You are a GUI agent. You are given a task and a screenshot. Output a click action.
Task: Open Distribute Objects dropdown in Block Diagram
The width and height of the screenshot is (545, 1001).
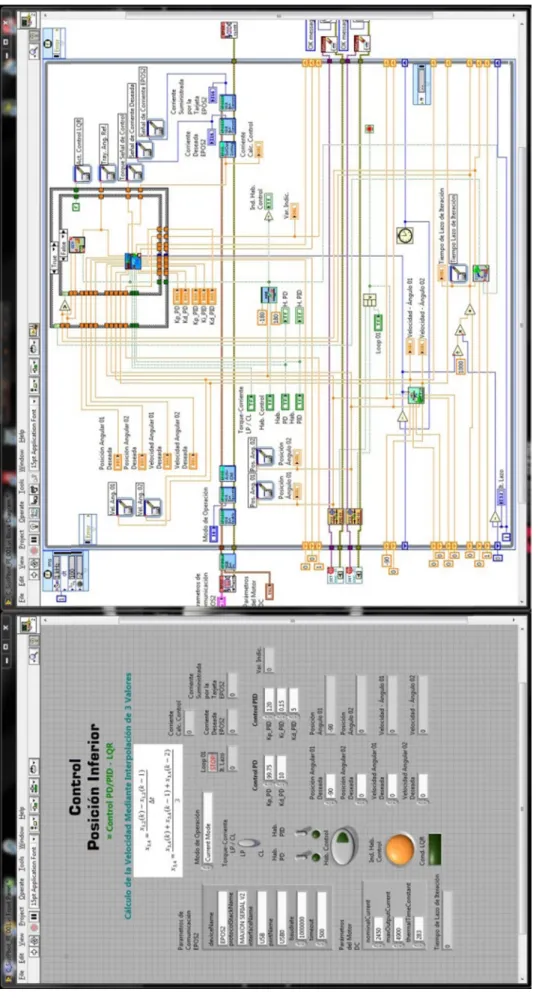34,364
